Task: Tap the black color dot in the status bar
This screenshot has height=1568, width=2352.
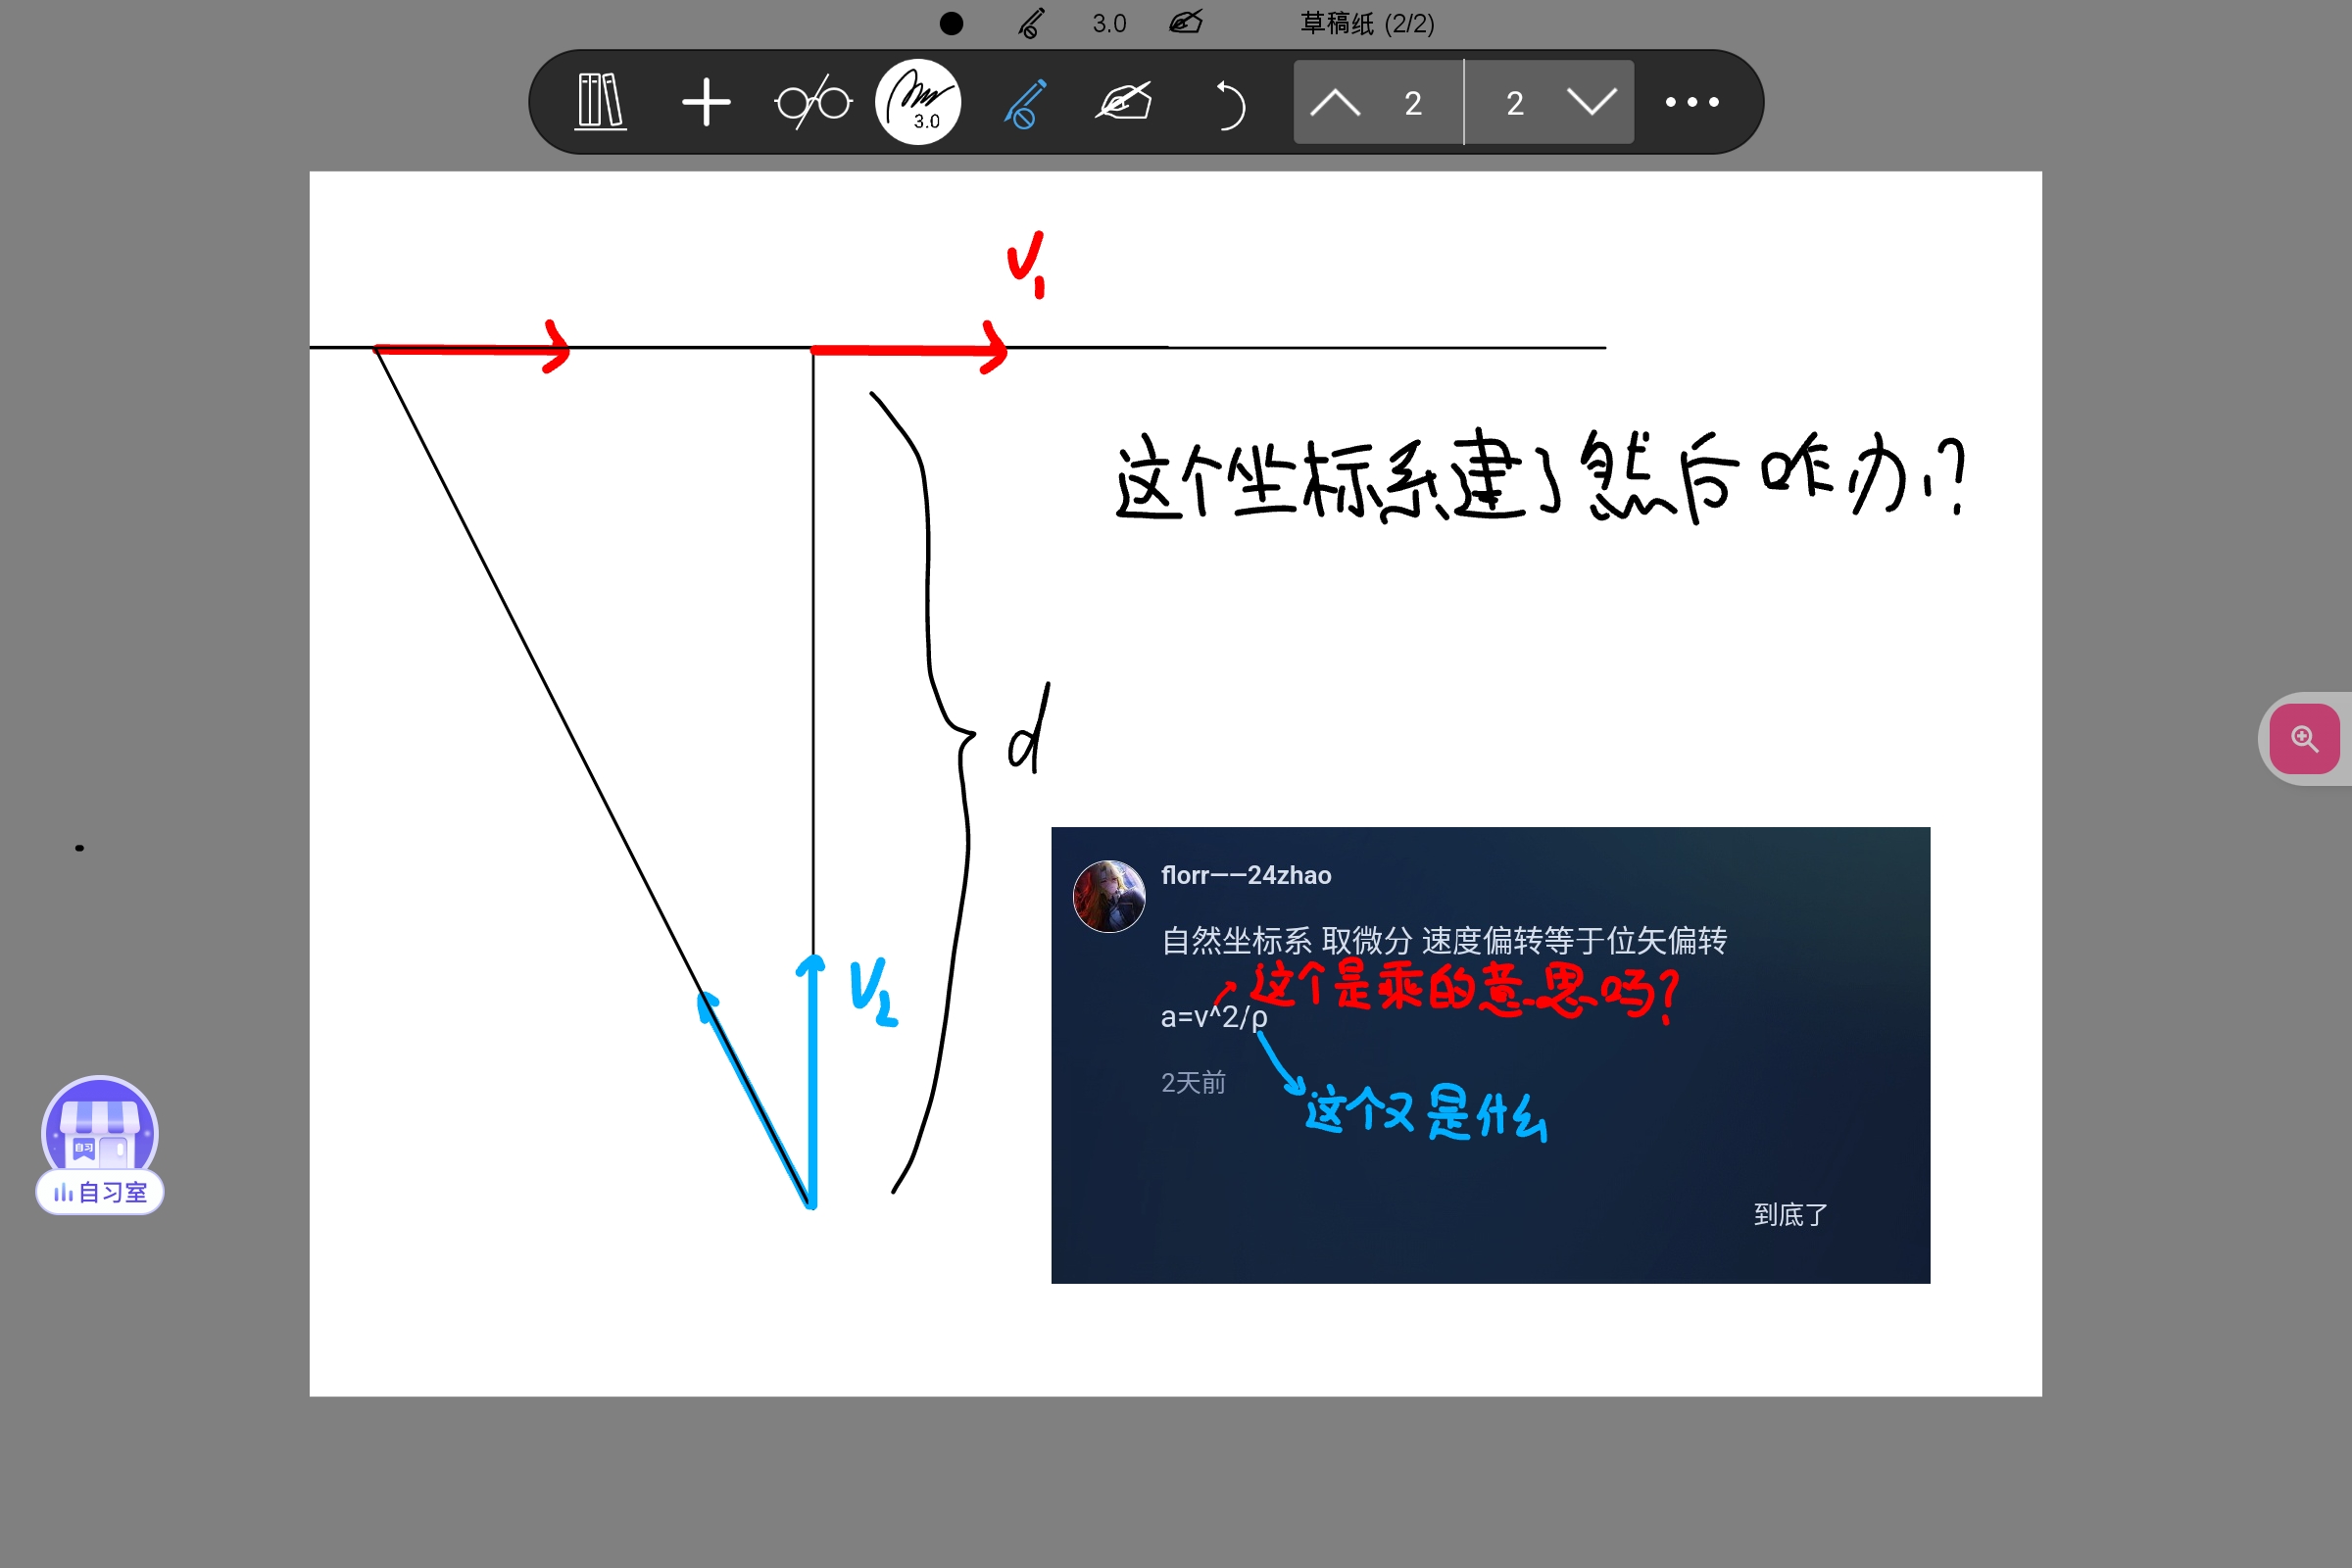Action: pyautogui.click(x=951, y=21)
